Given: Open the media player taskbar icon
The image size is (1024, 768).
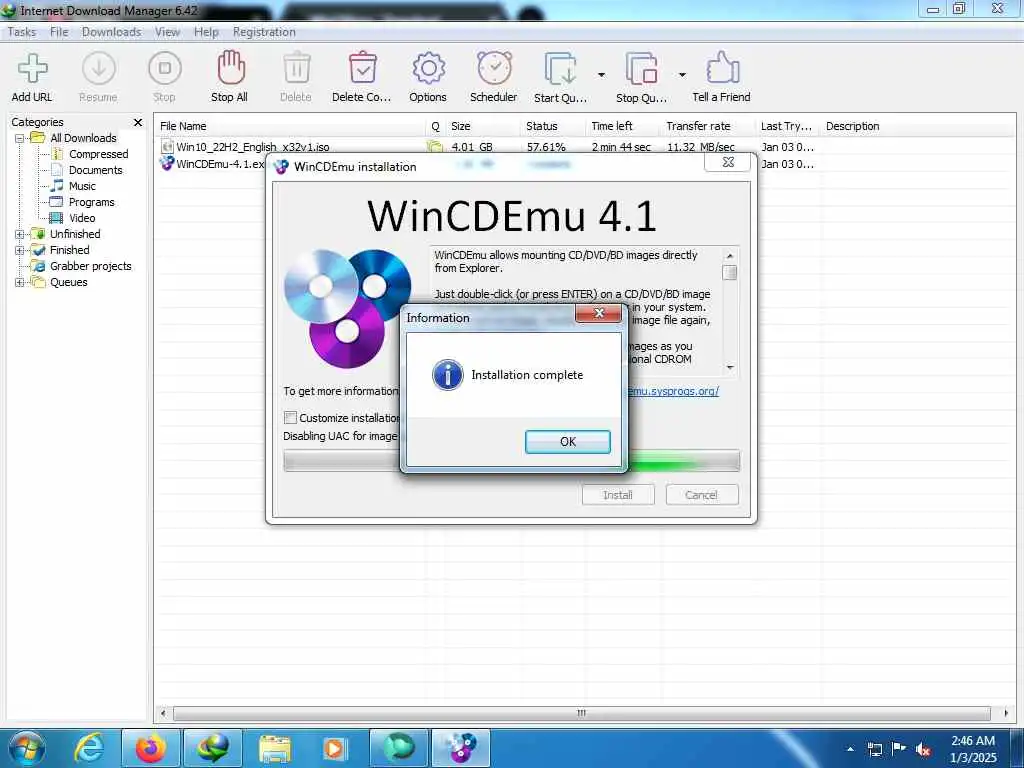Looking at the screenshot, I should pyautogui.click(x=336, y=748).
